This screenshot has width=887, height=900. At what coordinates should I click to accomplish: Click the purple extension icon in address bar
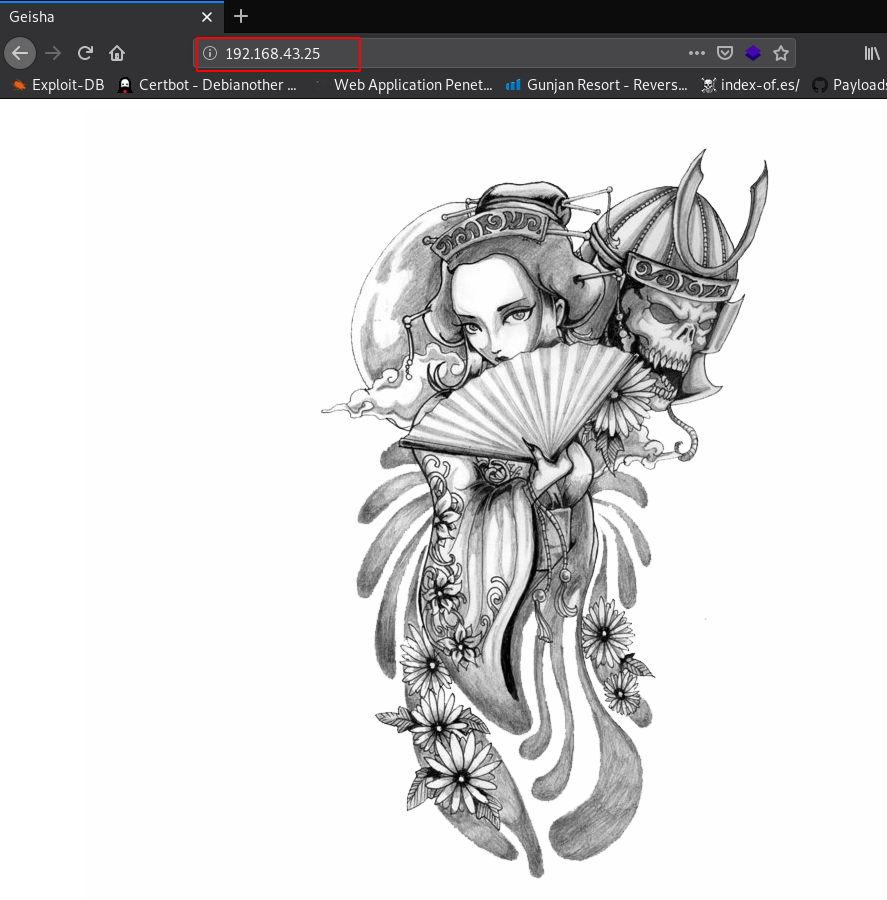click(x=753, y=53)
